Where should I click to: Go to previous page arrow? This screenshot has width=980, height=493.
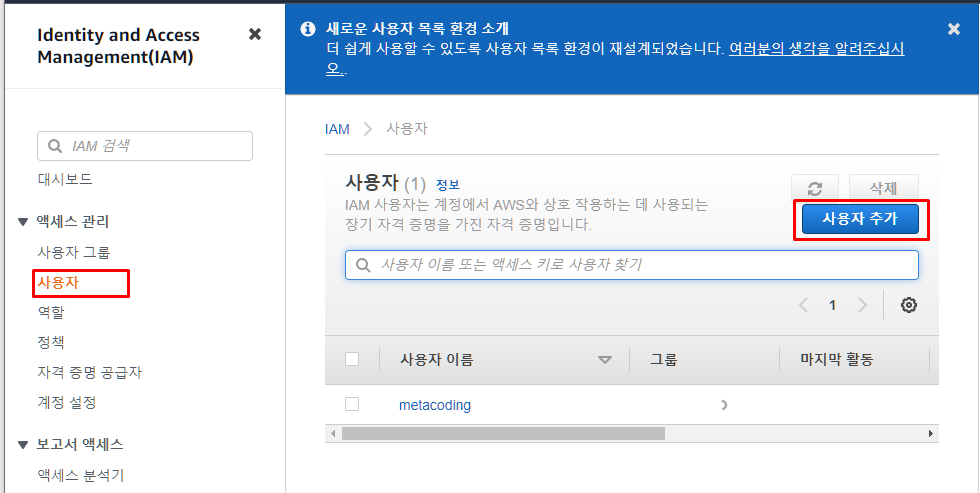pyautogui.click(x=804, y=305)
